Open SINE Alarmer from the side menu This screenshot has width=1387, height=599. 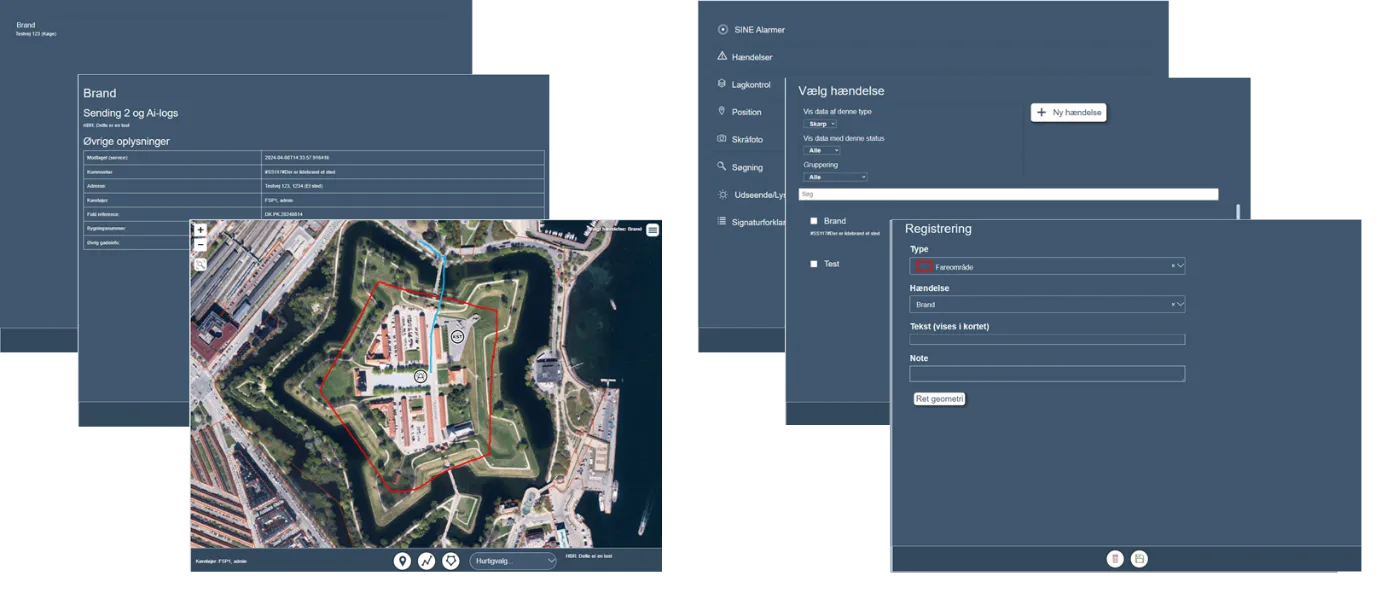pyautogui.click(x=752, y=30)
